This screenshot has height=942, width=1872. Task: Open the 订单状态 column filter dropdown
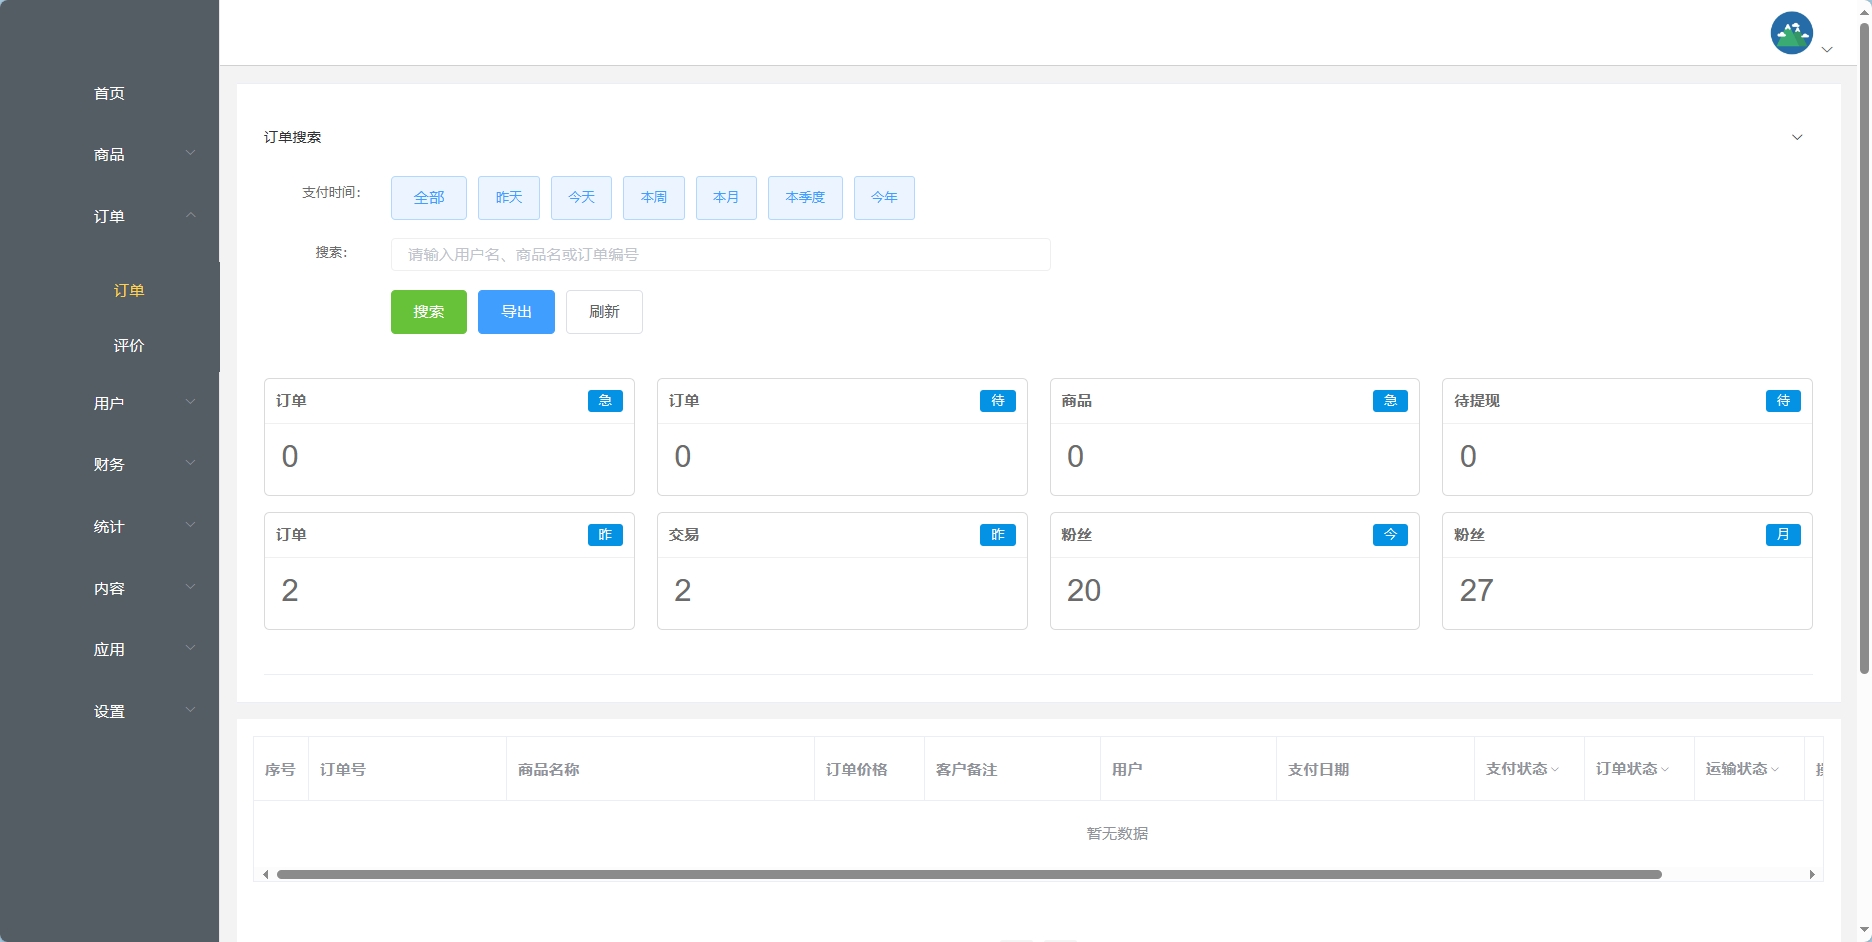tap(1665, 769)
